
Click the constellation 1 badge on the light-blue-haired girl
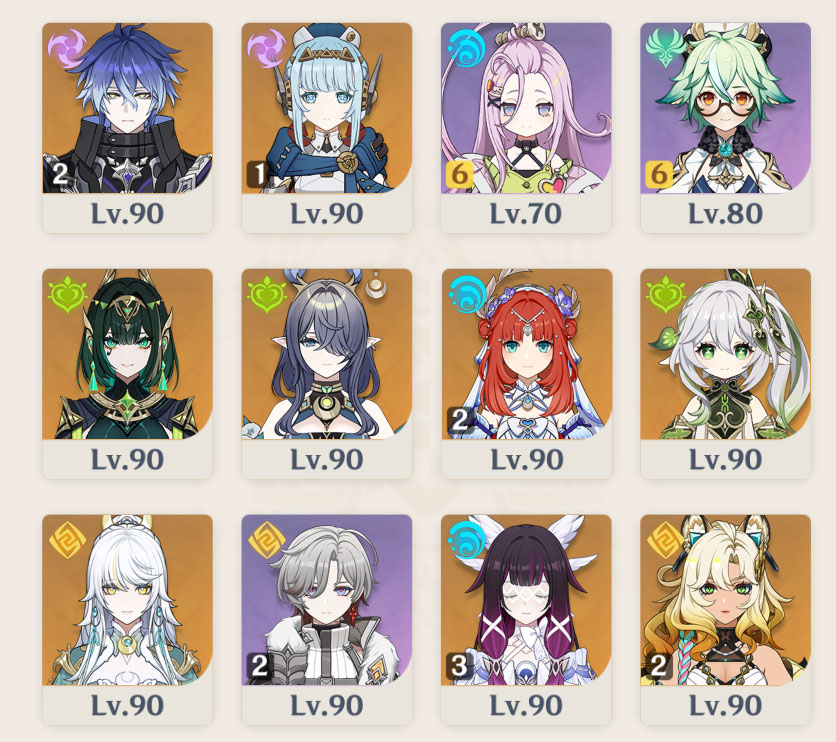(x=260, y=175)
